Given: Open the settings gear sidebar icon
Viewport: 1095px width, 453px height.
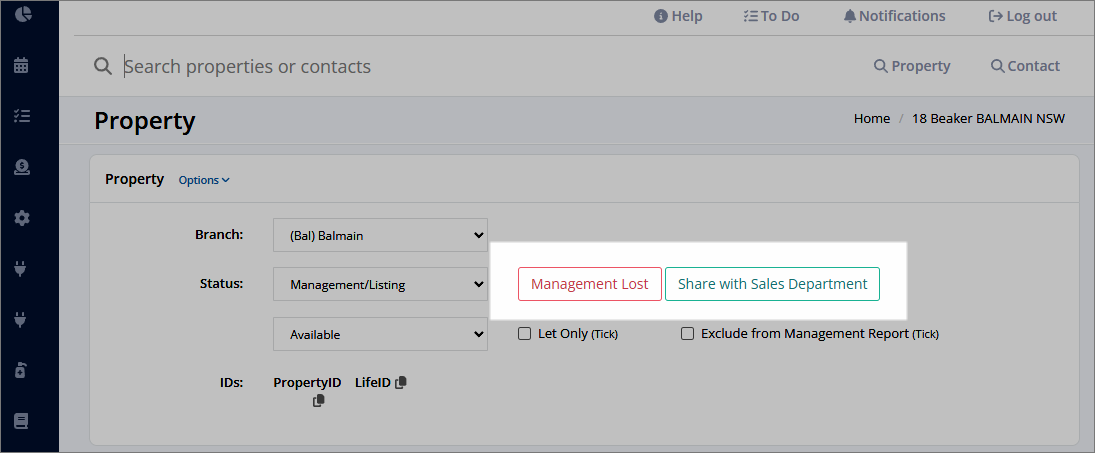Looking at the screenshot, I should pos(22,218).
